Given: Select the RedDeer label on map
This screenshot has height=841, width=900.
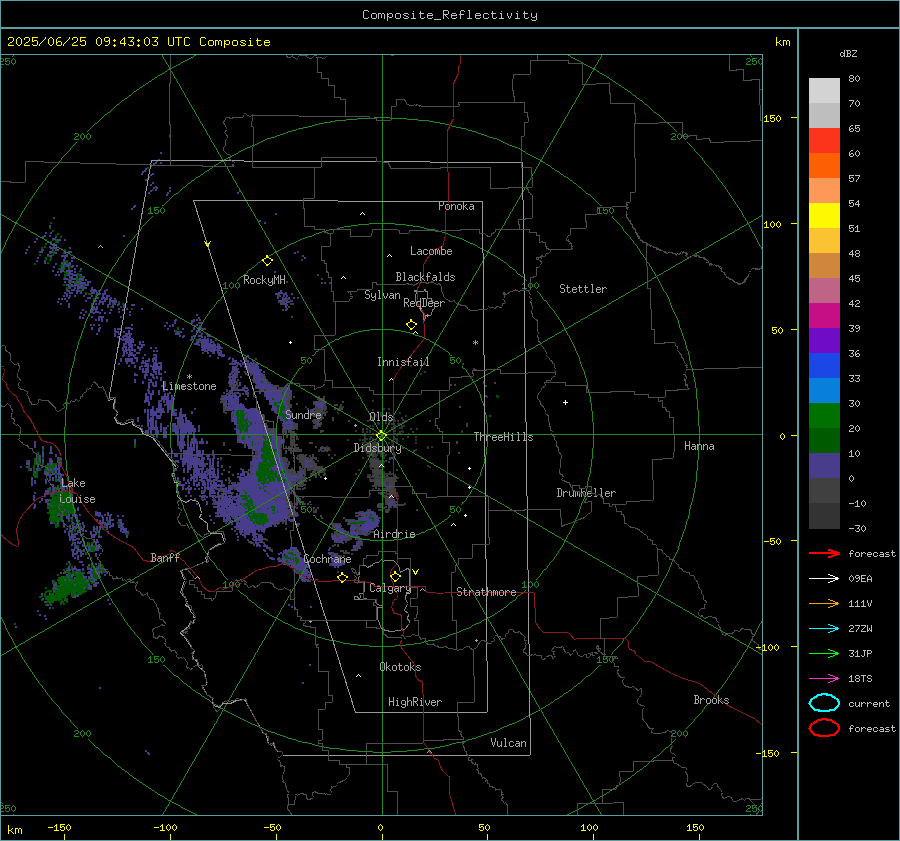Looking at the screenshot, I should click(x=424, y=303).
